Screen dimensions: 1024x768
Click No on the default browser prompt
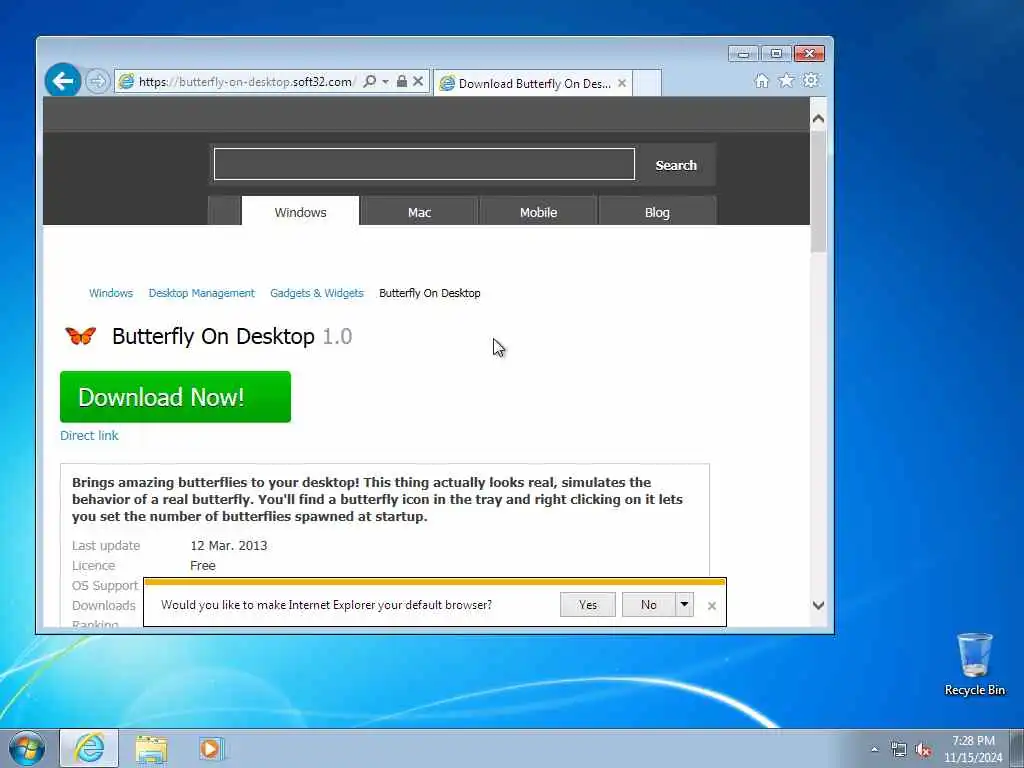648,605
